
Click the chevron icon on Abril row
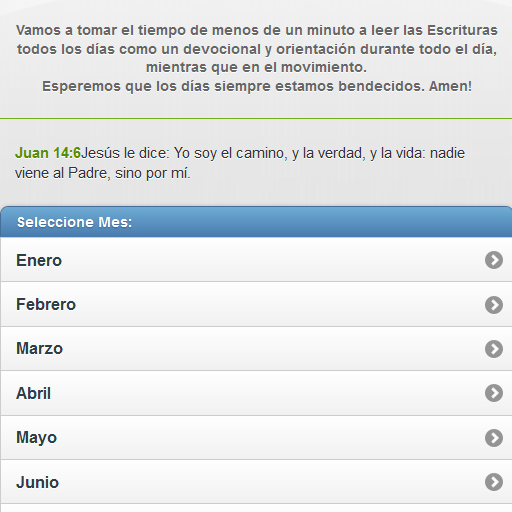pos(494,393)
